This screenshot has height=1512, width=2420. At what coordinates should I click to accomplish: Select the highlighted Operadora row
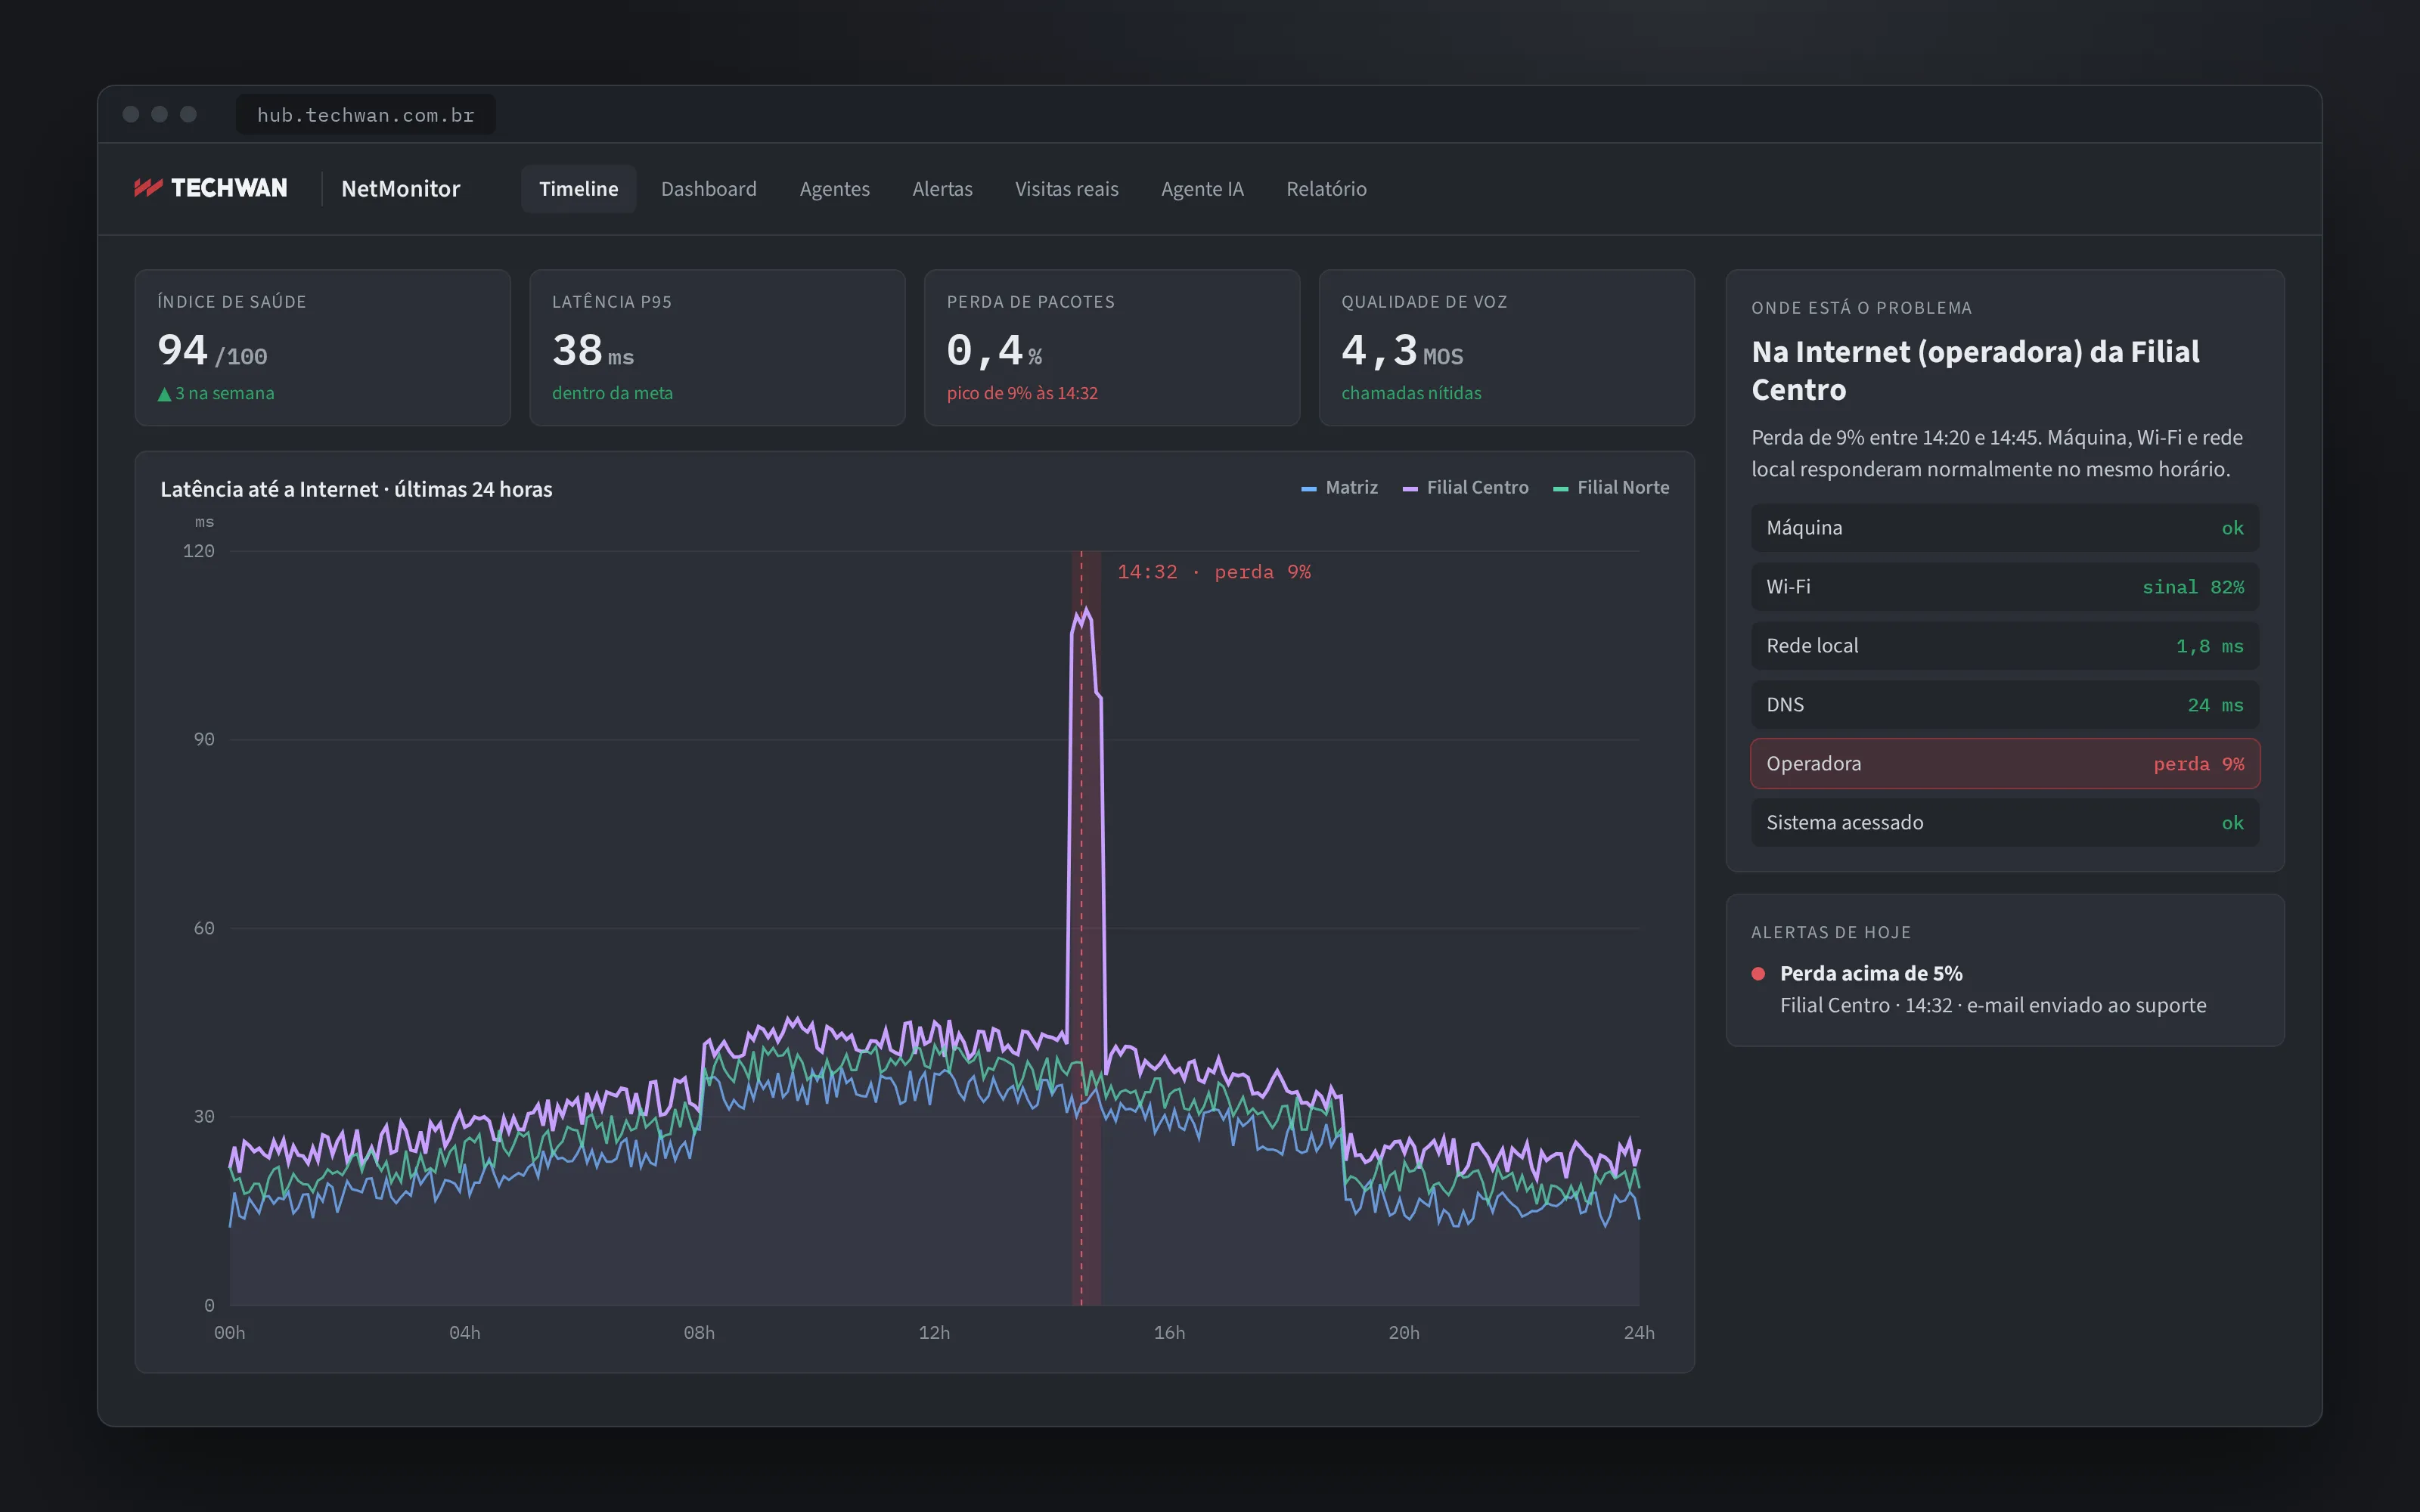2004,764
